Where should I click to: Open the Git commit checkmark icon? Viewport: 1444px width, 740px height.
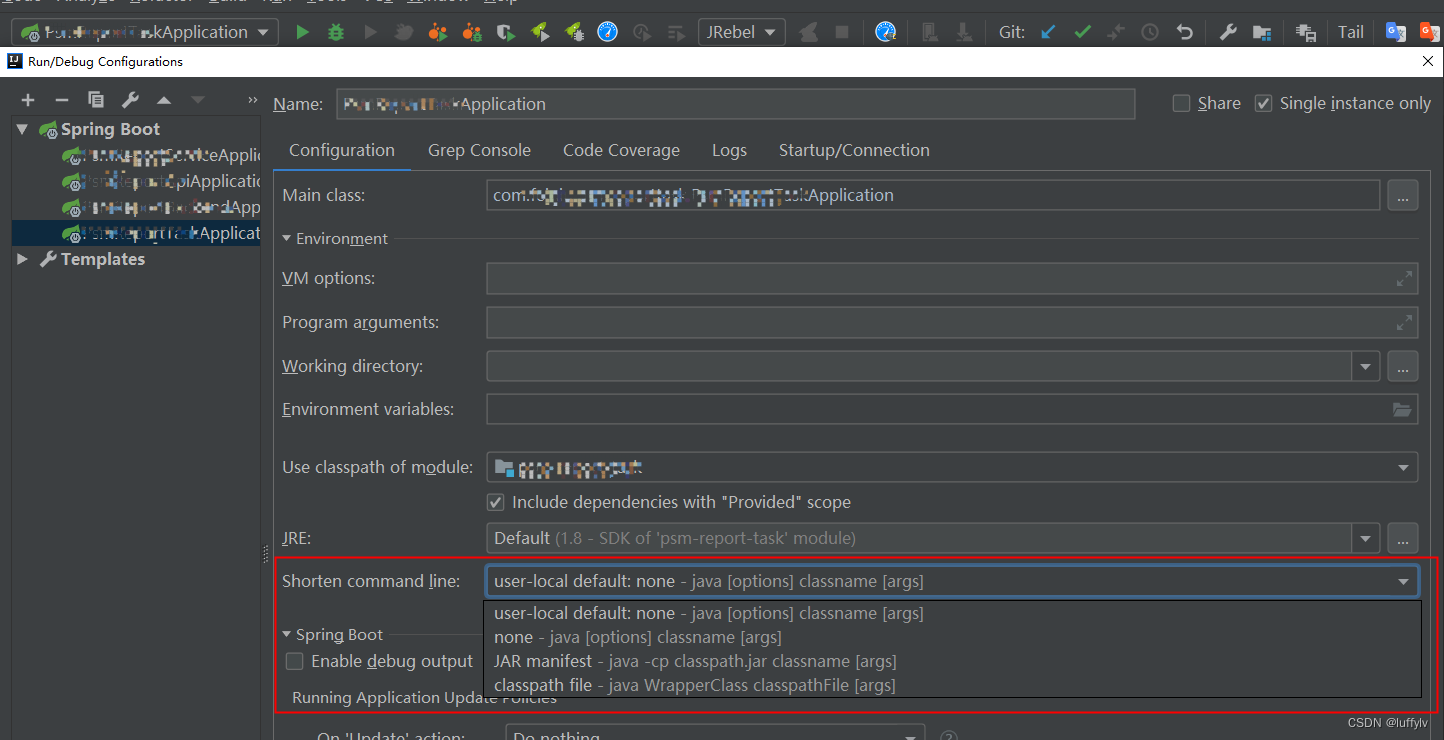point(1081,31)
